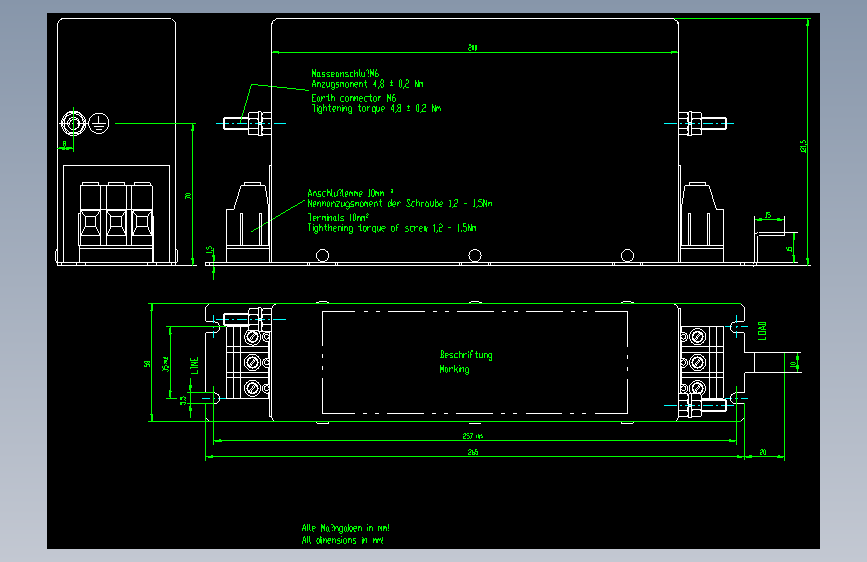Click the "Nennanzugsmoment der Schraube 1,2 - 1,5Nm" note
The image size is (867, 562).
coord(400,204)
